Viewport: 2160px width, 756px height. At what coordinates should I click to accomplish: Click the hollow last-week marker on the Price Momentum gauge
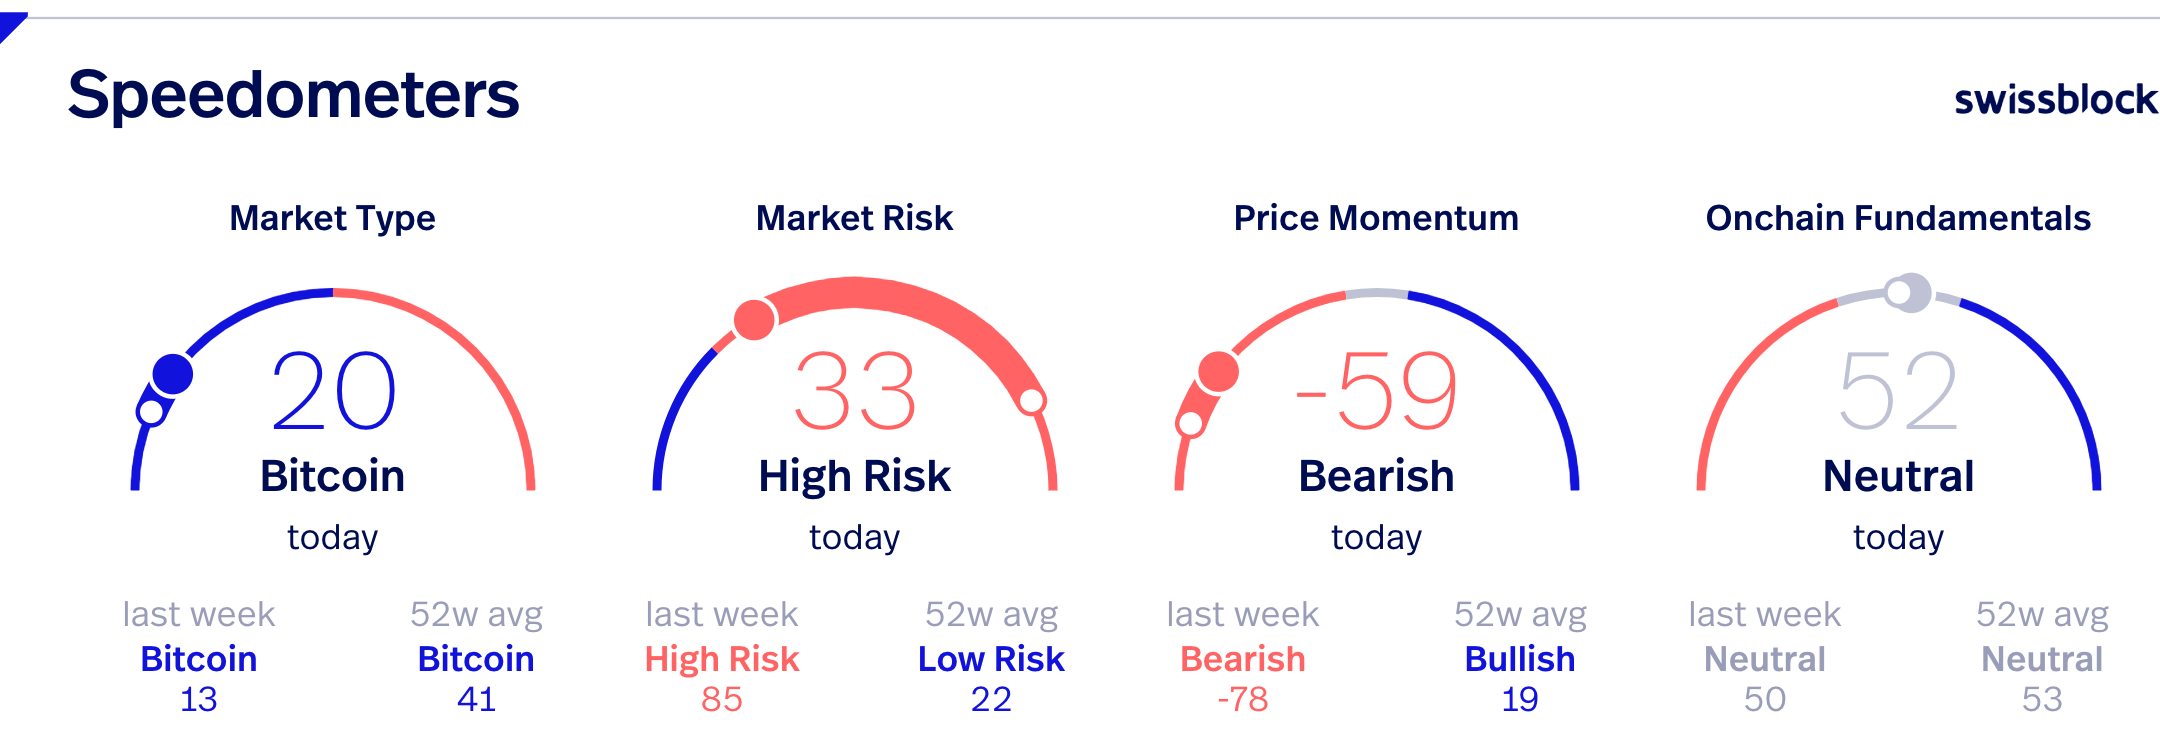[x=1190, y=424]
